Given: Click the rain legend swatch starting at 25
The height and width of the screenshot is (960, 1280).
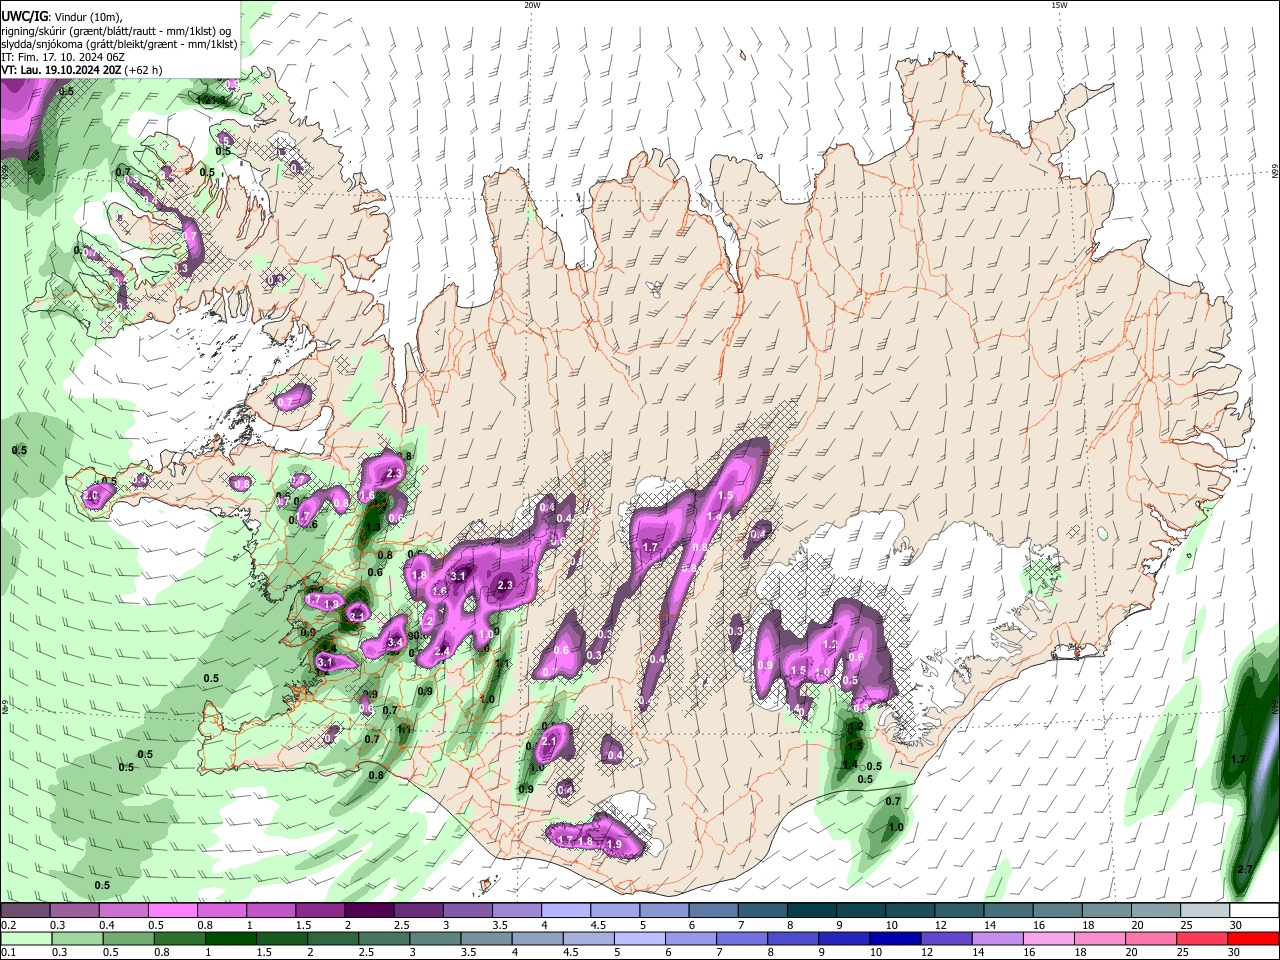Looking at the screenshot, I should [x=1202, y=938].
